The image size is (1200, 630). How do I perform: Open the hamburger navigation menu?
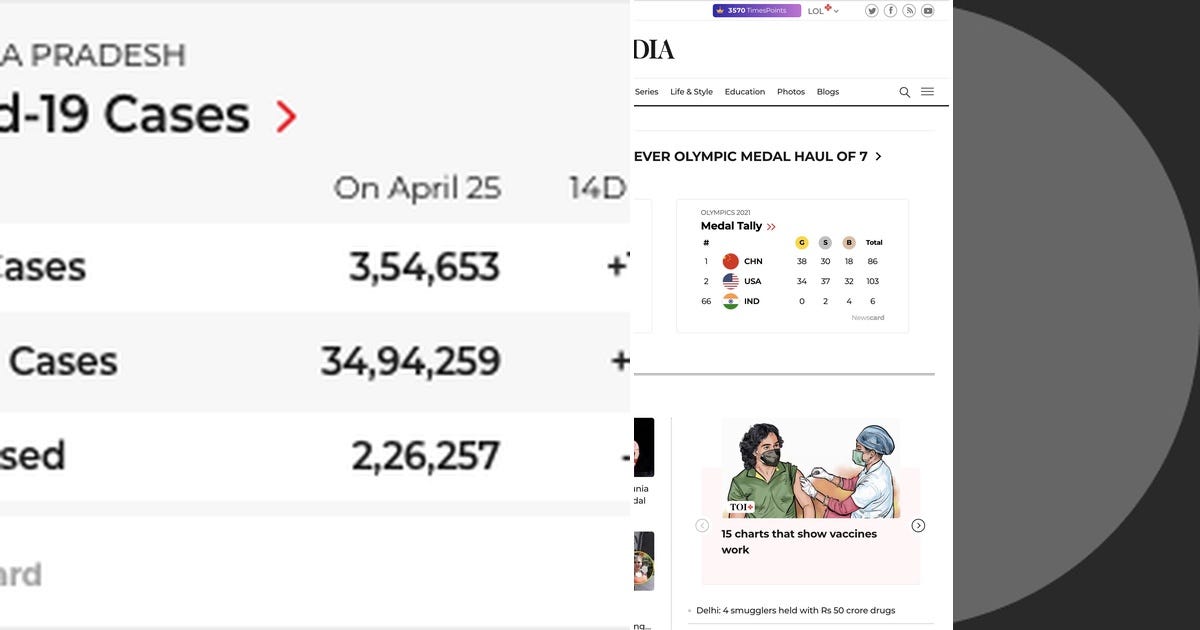pos(927,91)
